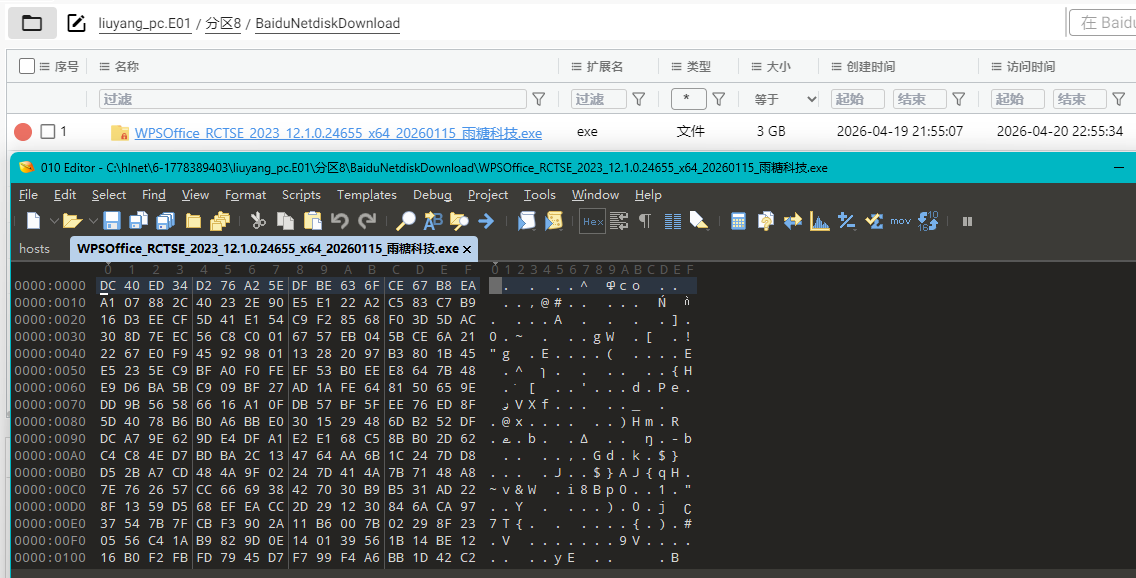Click the blue column lines icon
Screen dimensions: 1136x578
[673, 221]
